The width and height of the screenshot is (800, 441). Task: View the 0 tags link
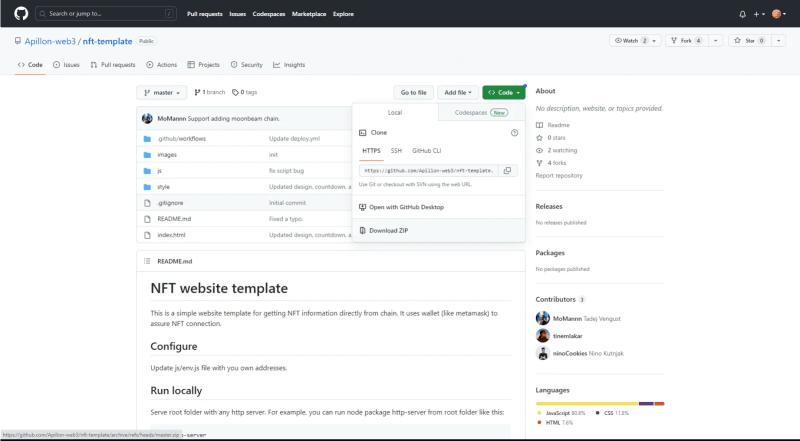[244, 92]
